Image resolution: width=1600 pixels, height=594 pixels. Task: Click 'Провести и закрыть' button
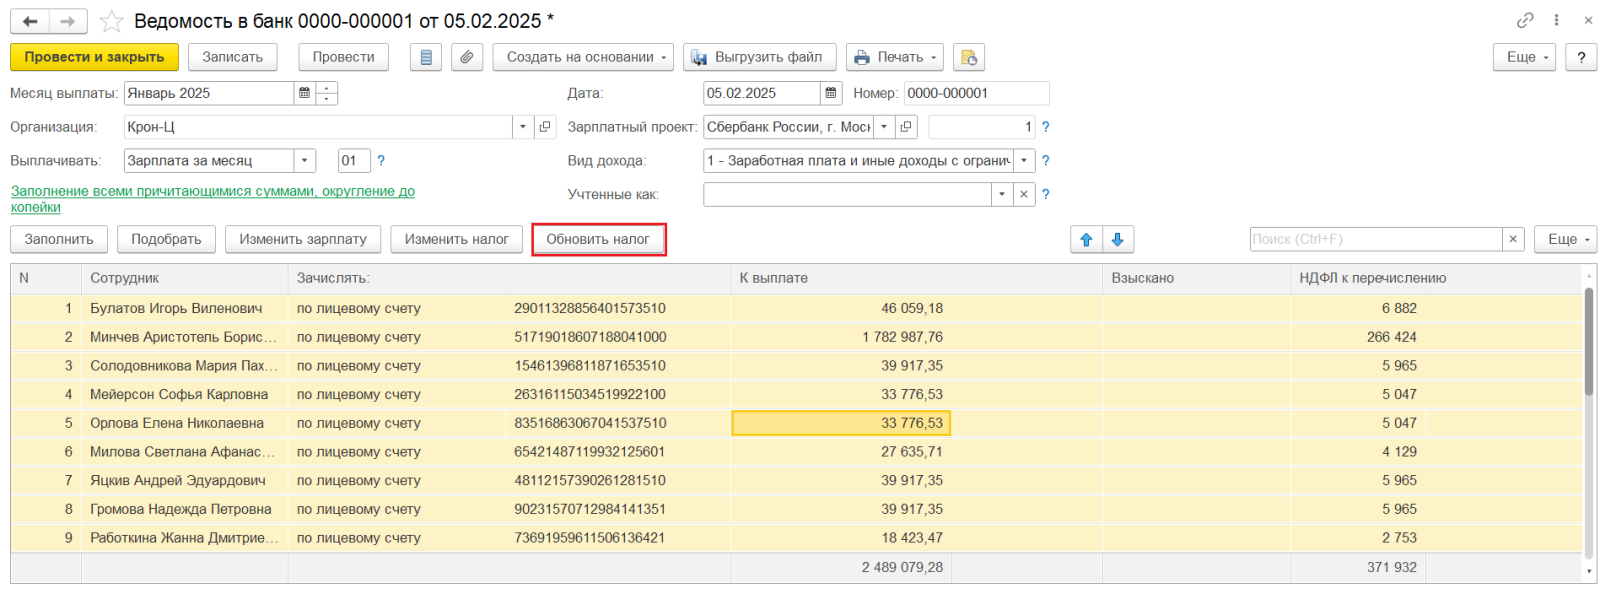coord(94,57)
